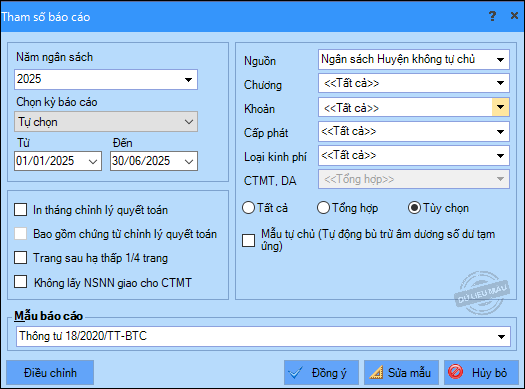525x389 pixels.
Task: Click the Loại kinh phí label
Action: coord(275,157)
